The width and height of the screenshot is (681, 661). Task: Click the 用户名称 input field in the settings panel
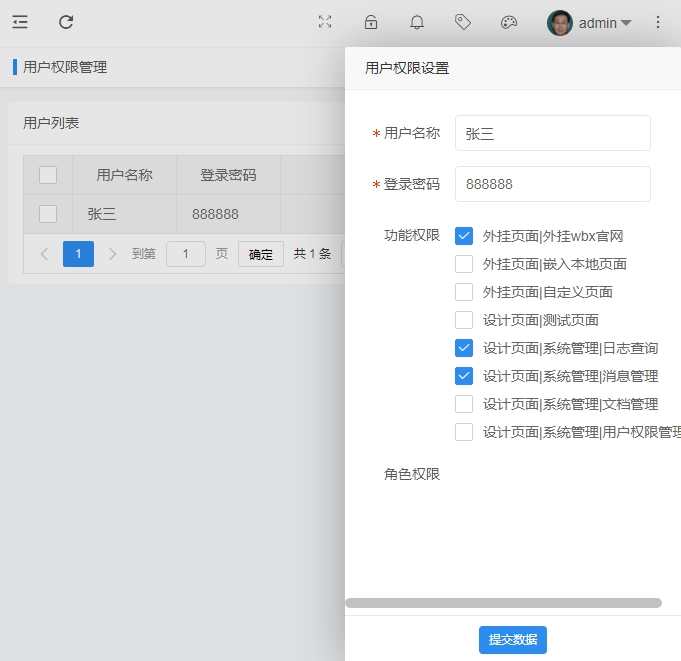click(x=552, y=133)
